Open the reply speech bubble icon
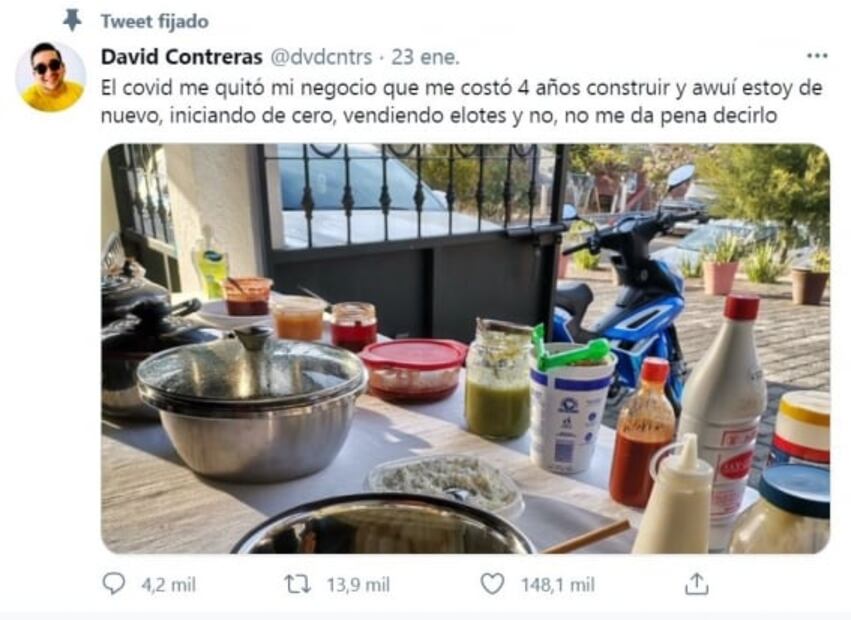851x620 pixels. (x=114, y=584)
